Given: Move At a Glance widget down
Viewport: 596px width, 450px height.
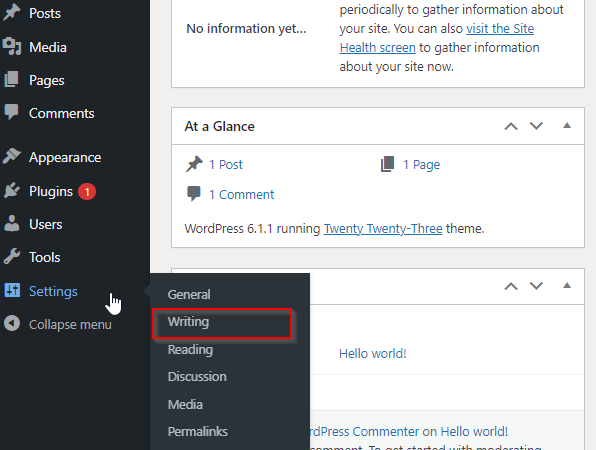Looking at the screenshot, I should click(536, 126).
